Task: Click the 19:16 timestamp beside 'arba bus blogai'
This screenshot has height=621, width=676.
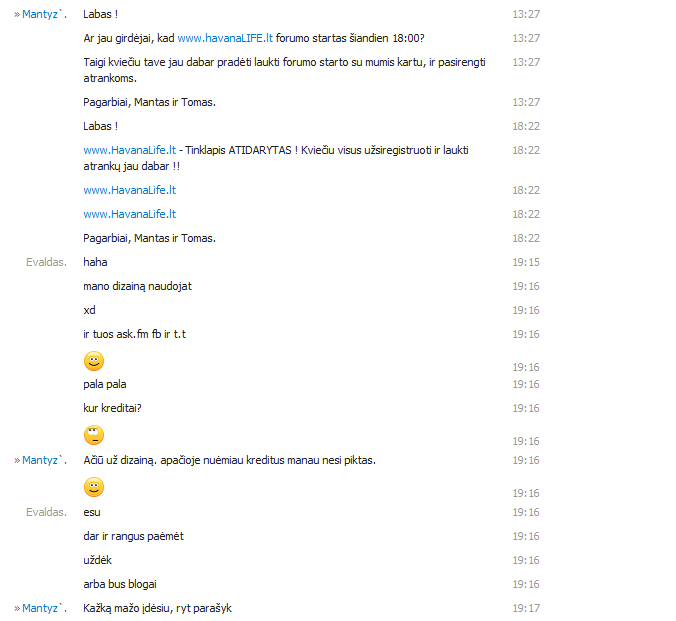Action: coord(526,584)
